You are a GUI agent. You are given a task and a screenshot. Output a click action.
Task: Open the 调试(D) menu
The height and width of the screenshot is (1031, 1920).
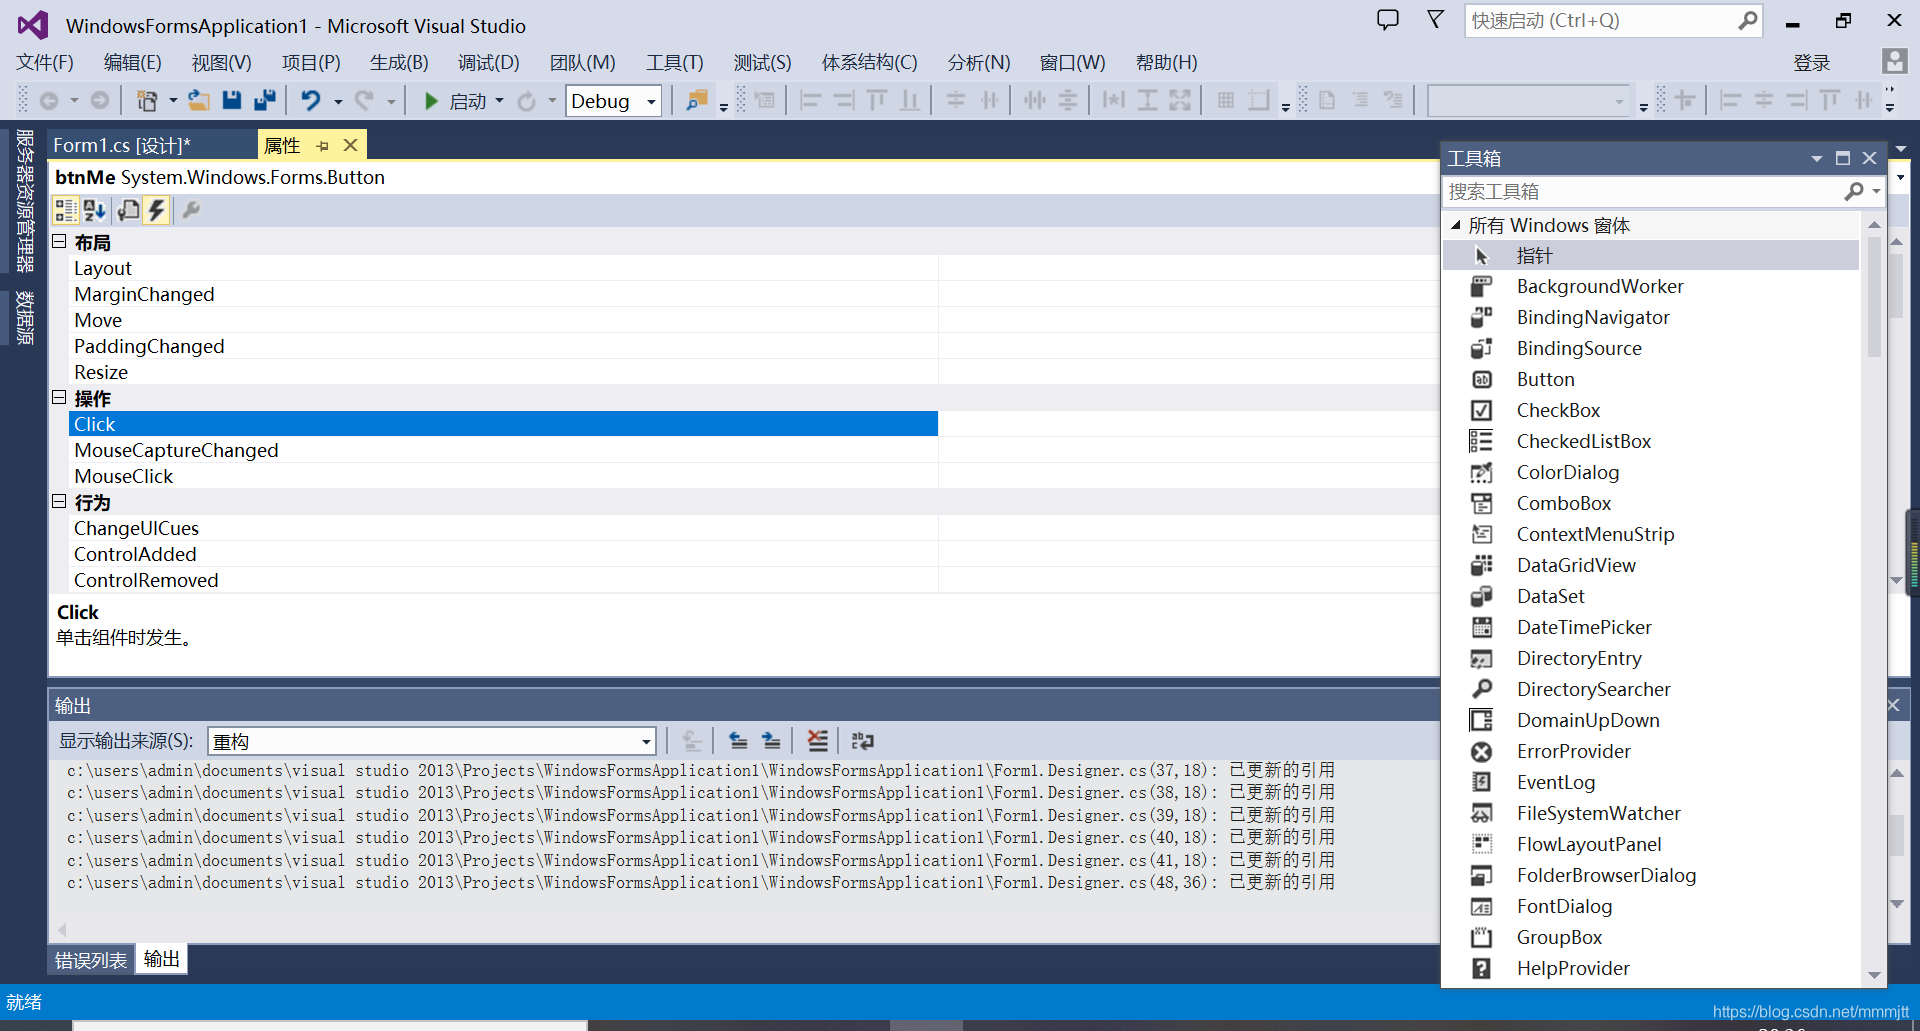click(x=489, y=62)
